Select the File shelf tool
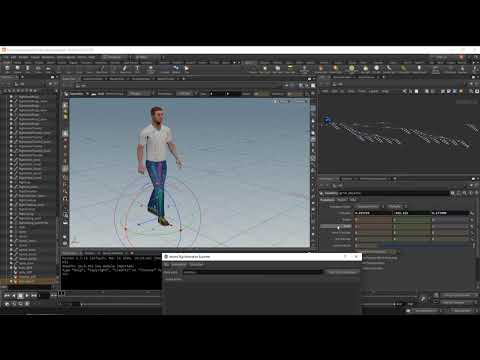 187,69
